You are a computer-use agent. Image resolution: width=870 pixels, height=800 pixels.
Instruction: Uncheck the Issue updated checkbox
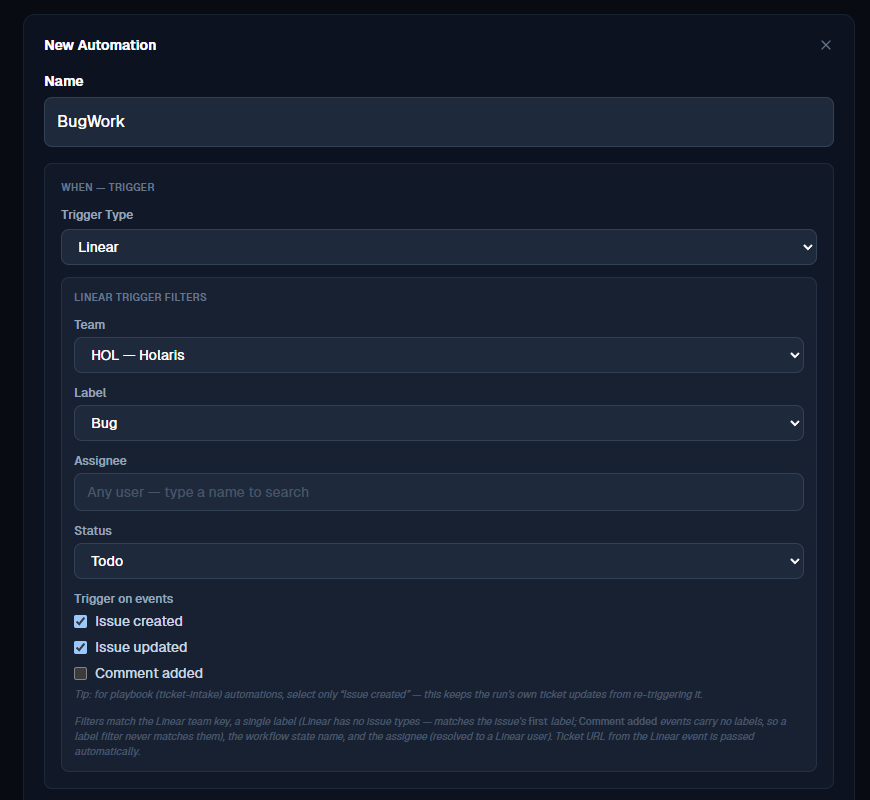(80, 647)
